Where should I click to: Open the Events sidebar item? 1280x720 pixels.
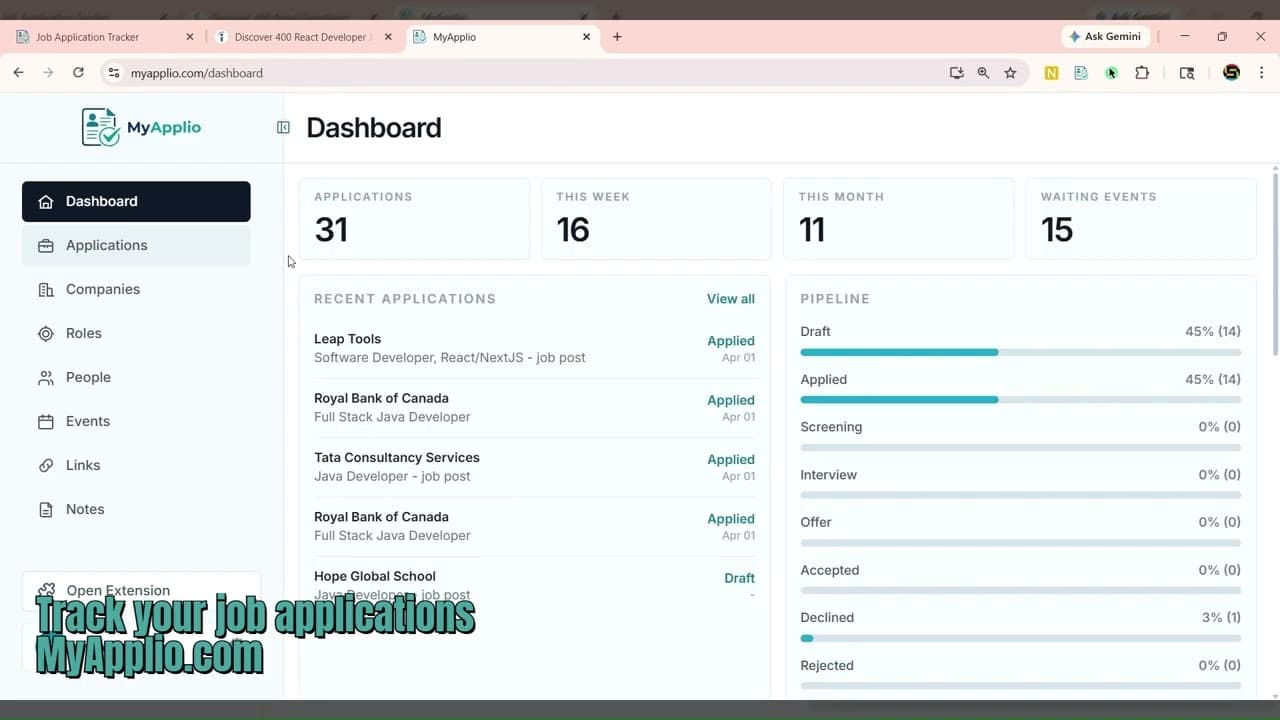[x=136, y=421]
